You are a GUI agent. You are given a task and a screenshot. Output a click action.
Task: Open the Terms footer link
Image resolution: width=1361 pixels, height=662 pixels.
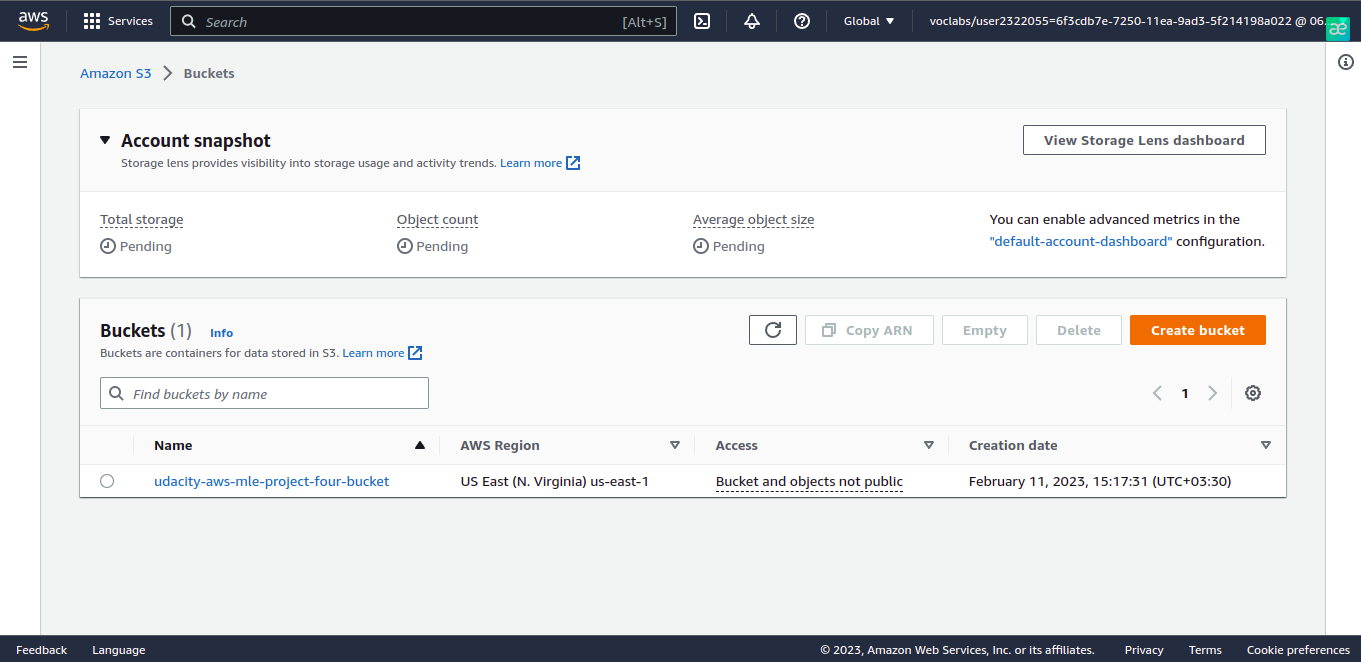1205,650
